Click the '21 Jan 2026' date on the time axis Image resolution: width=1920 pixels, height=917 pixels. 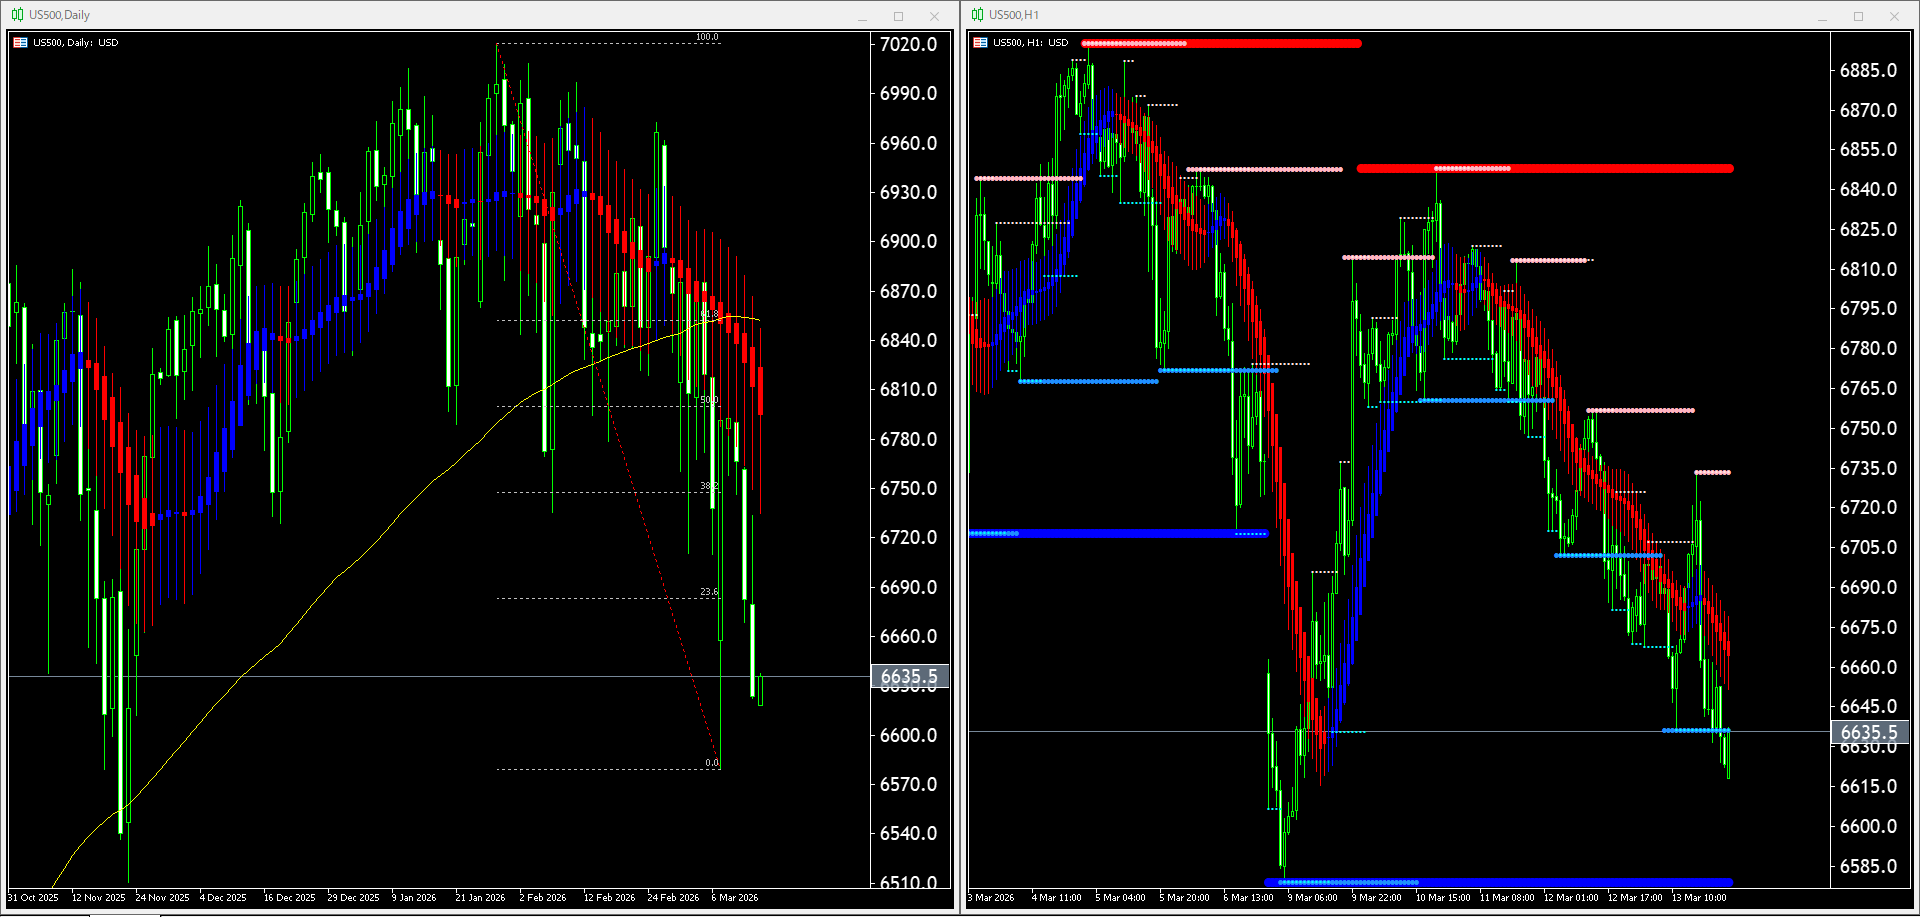480,898
